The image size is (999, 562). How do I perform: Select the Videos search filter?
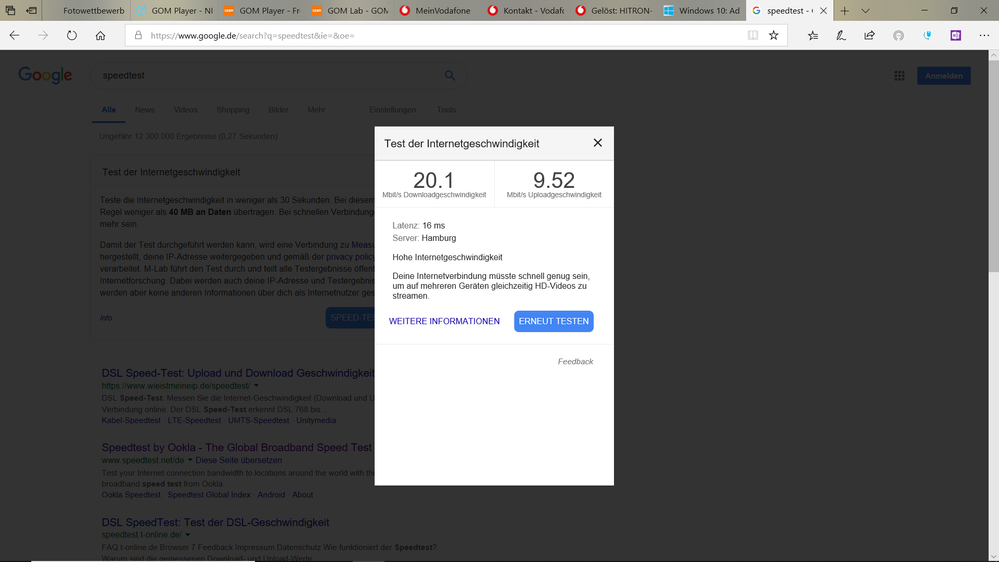click(x=185, y=110)
